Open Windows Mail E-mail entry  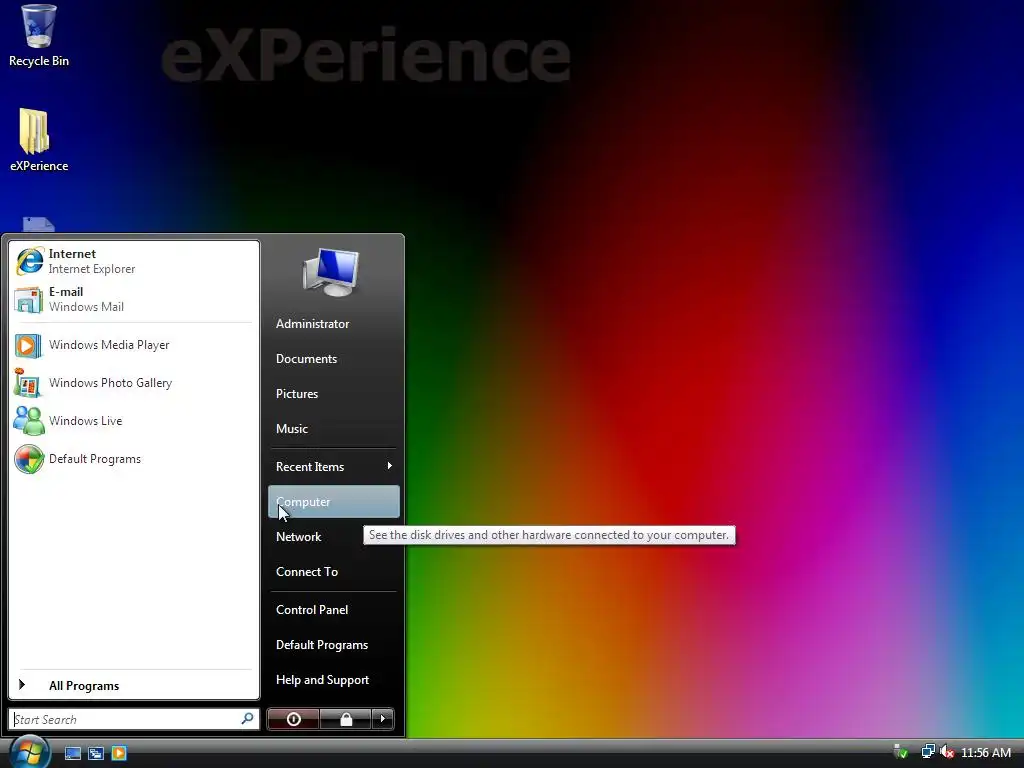pyautogui.click(x=133, y=299)
